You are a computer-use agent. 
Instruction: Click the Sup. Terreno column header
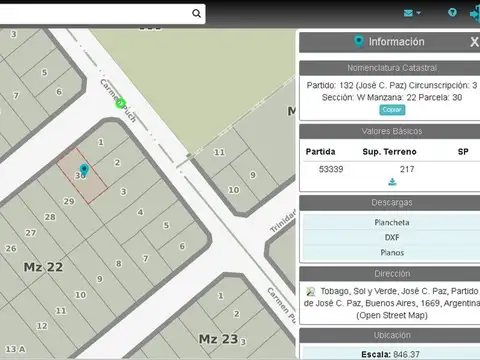point(389,152)
